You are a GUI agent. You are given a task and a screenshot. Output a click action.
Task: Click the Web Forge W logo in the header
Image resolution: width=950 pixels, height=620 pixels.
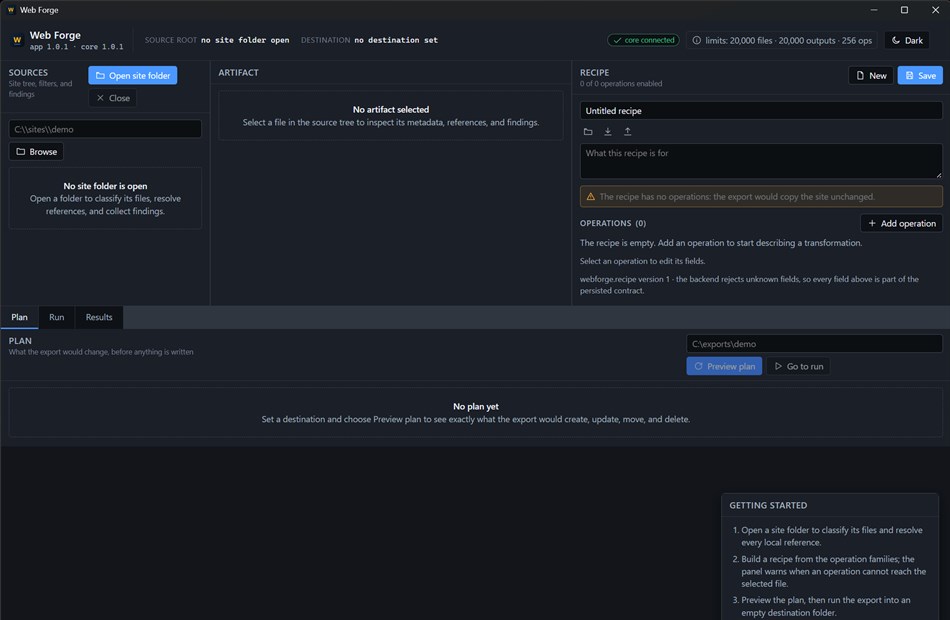pyautogui.click(x=17, y=40)
